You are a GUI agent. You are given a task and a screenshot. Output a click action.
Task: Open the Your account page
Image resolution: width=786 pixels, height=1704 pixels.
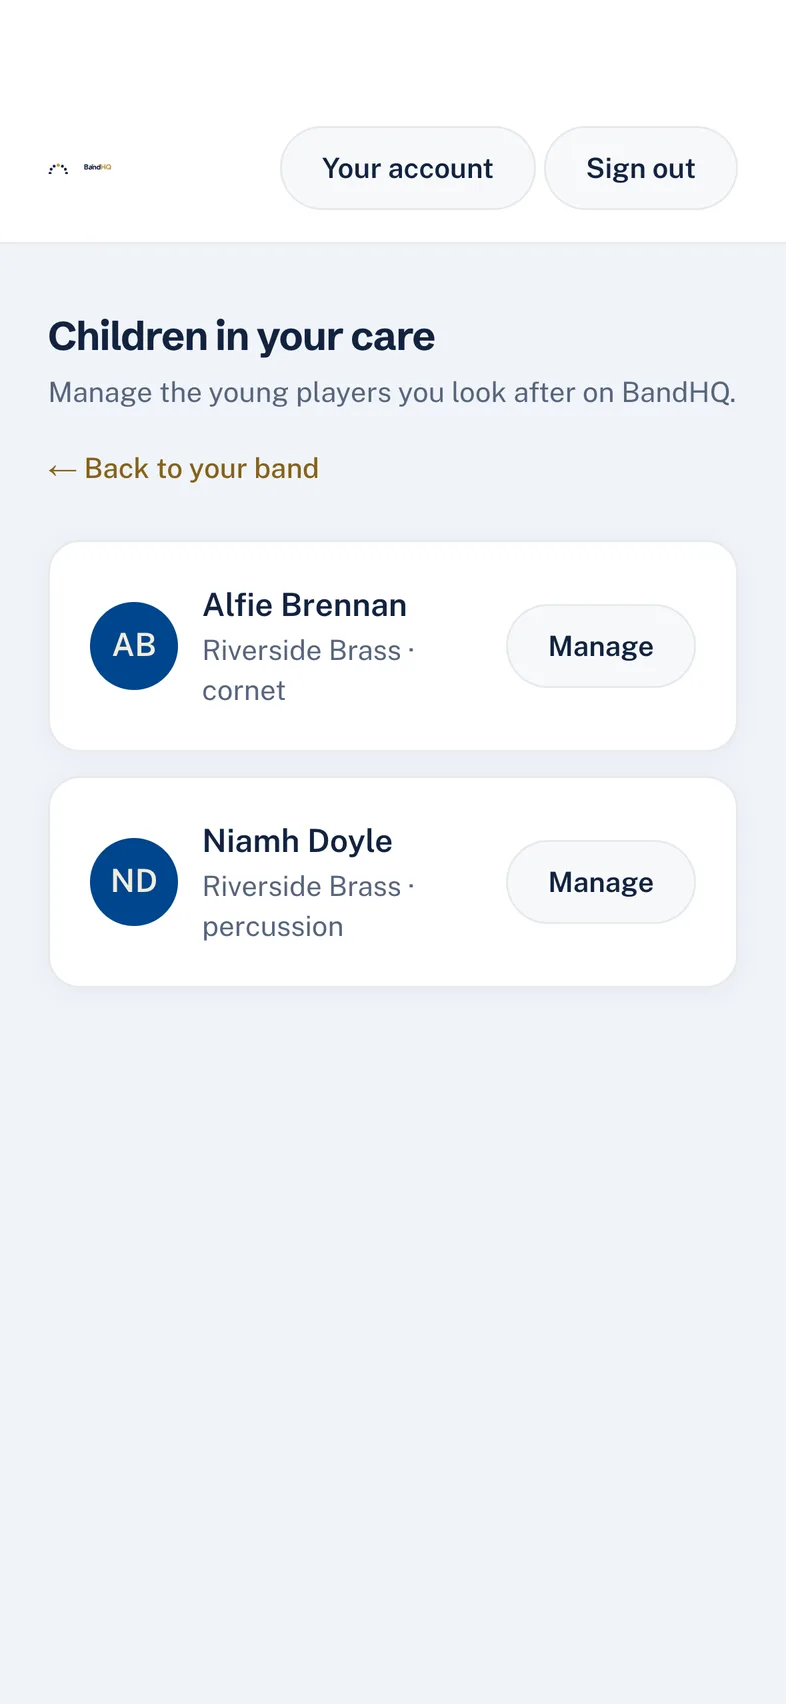[x=408, y=168]
